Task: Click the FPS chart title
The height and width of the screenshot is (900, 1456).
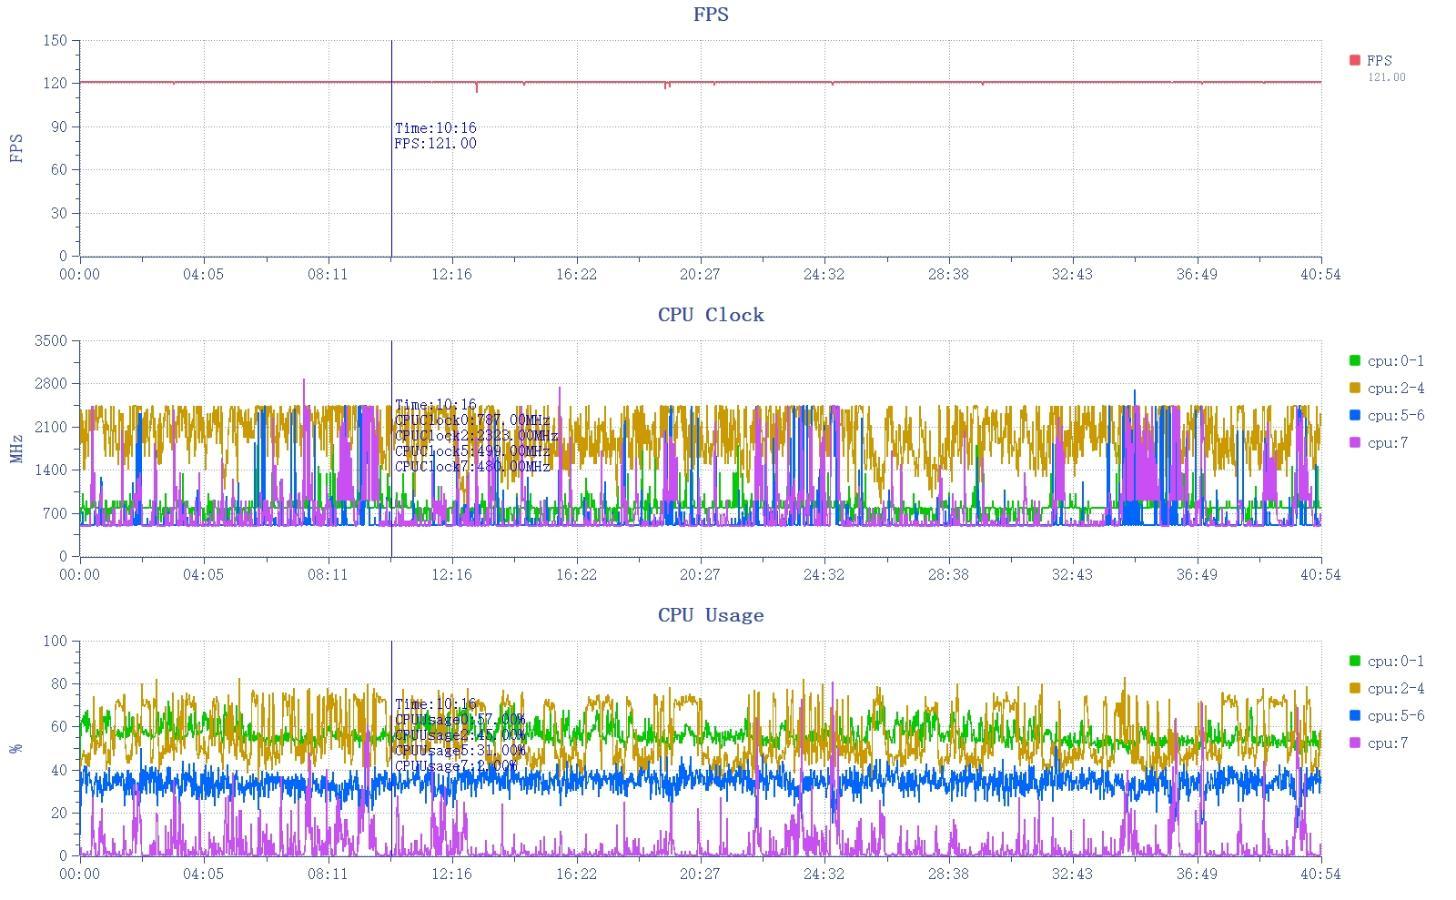Action: [x=711, y=14]
